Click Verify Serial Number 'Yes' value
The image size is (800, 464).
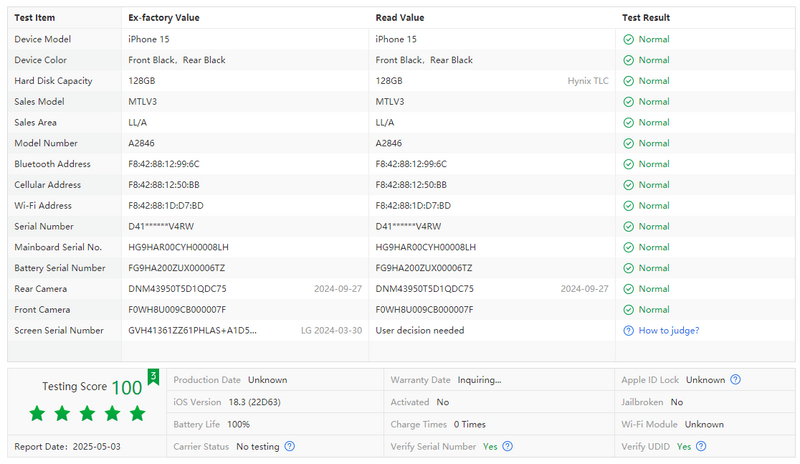pyautogui.click(x=490, y=446)
